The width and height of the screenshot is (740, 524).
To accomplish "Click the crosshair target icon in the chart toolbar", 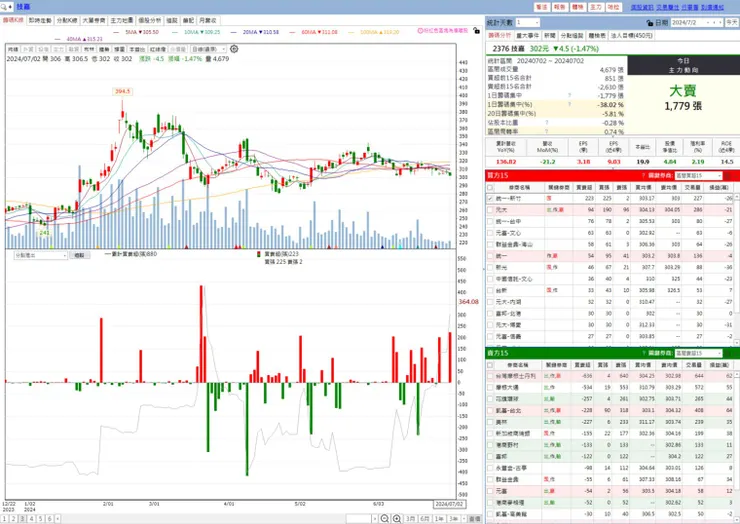I will [234, 49].
